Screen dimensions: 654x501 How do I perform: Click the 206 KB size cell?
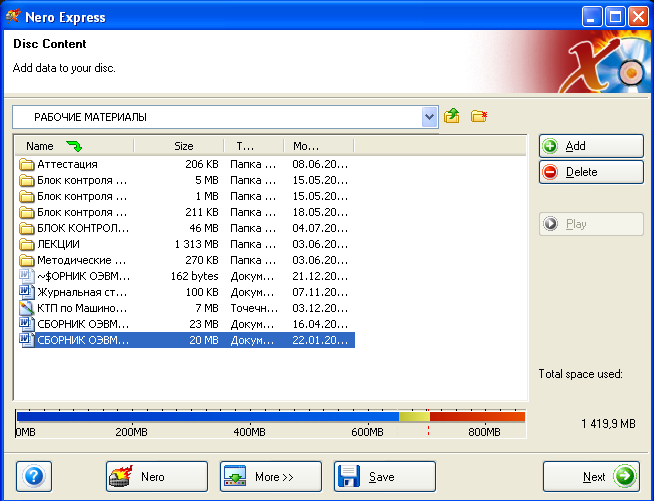[202, 164]
